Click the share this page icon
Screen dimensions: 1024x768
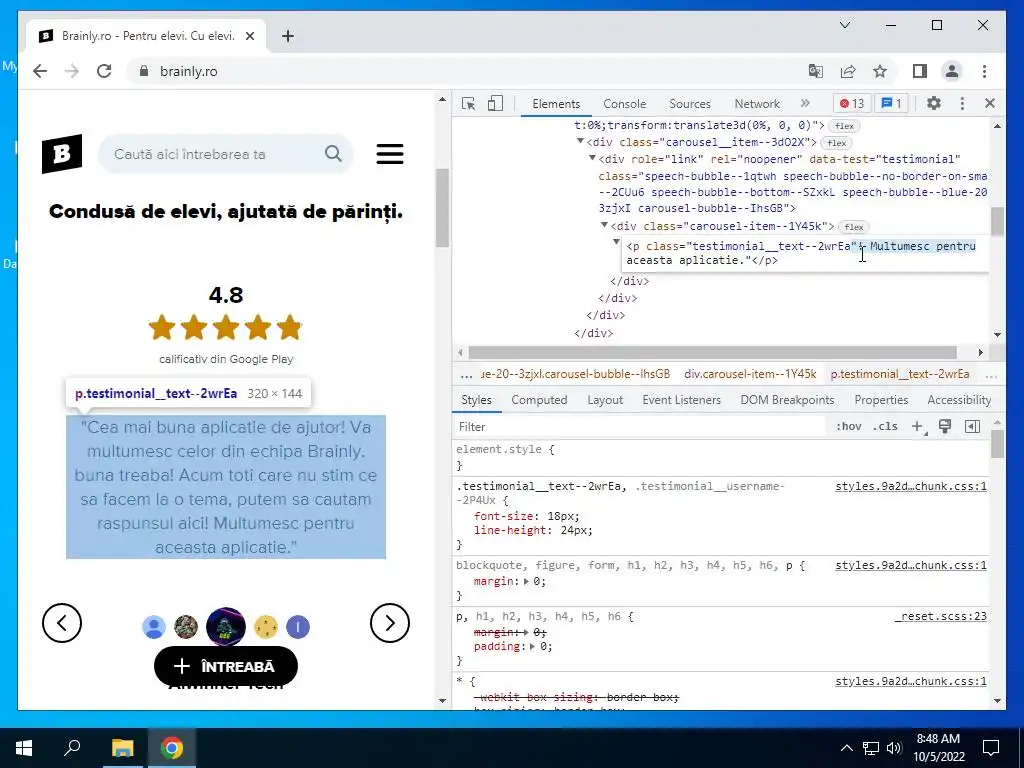click(848, 71)
